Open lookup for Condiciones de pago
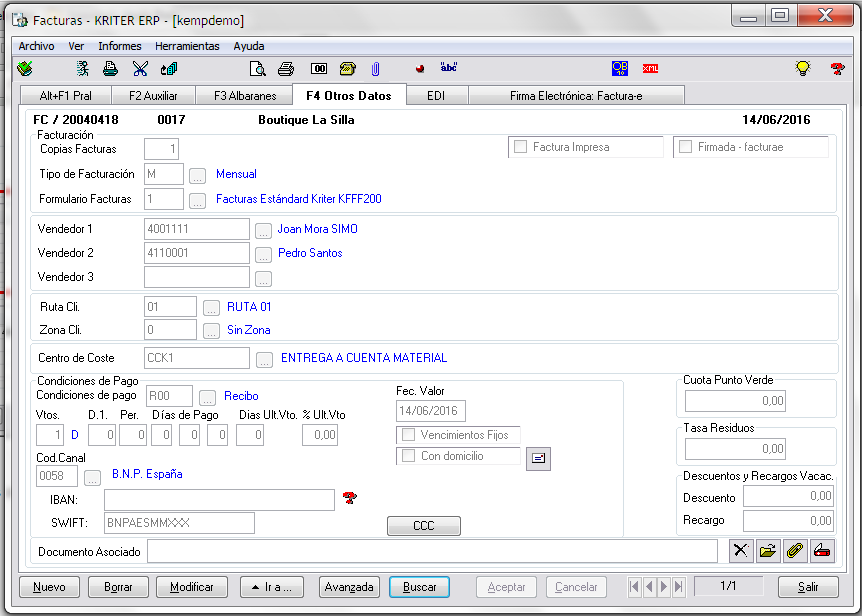 tap(207, 397)
